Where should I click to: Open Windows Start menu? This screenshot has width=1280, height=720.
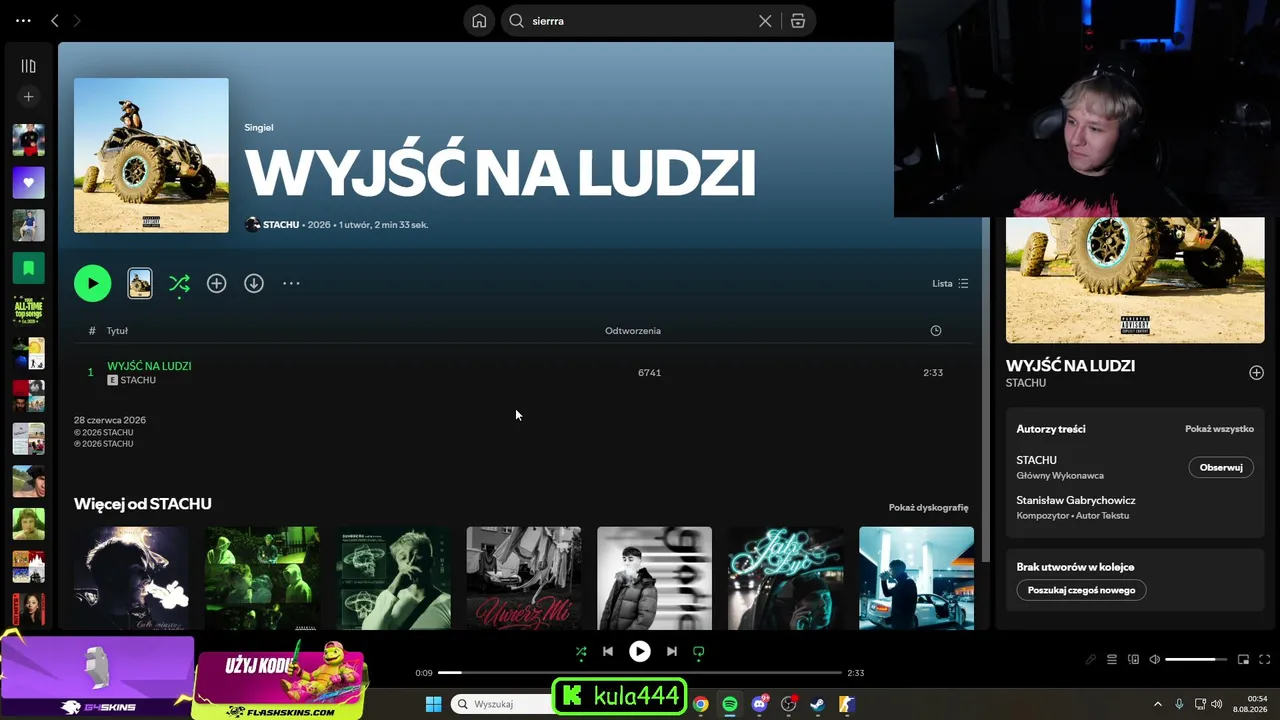tap(433, 704)
